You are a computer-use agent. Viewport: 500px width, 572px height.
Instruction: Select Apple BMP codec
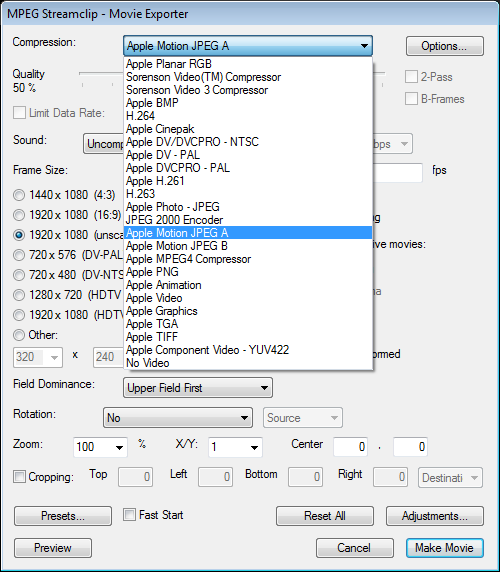(x=248, y=103)
